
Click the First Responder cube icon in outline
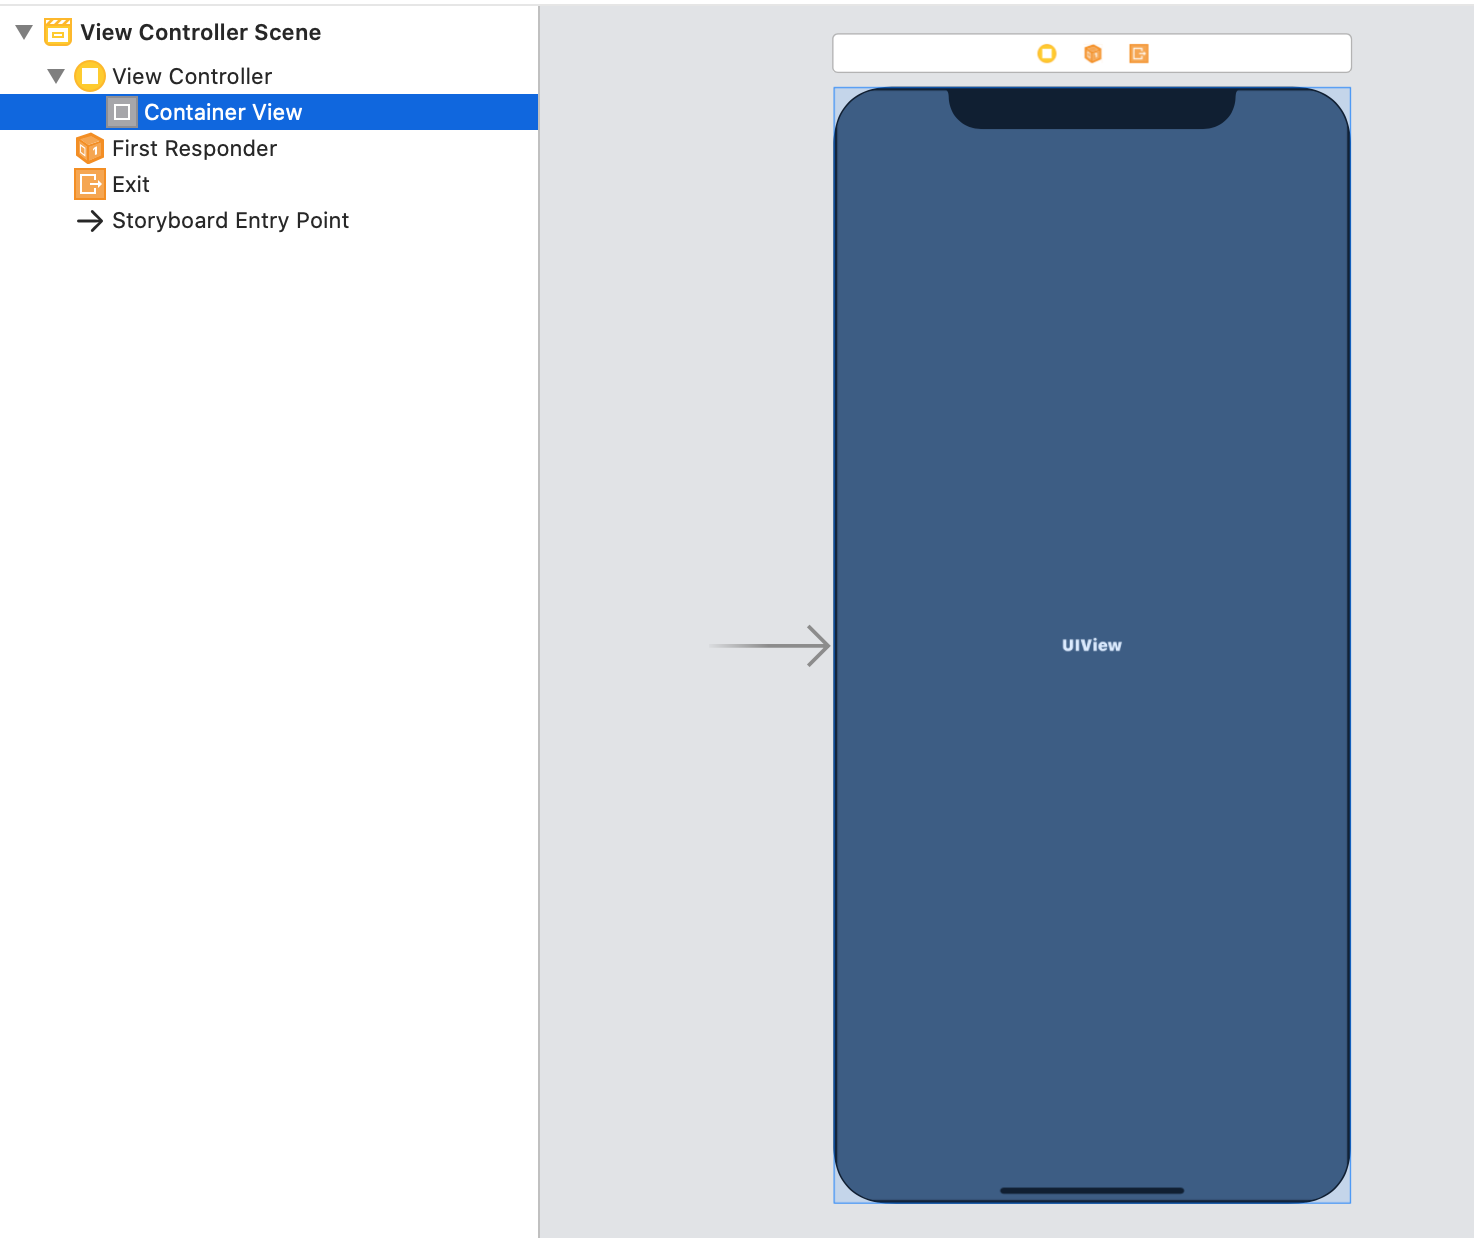90,148
